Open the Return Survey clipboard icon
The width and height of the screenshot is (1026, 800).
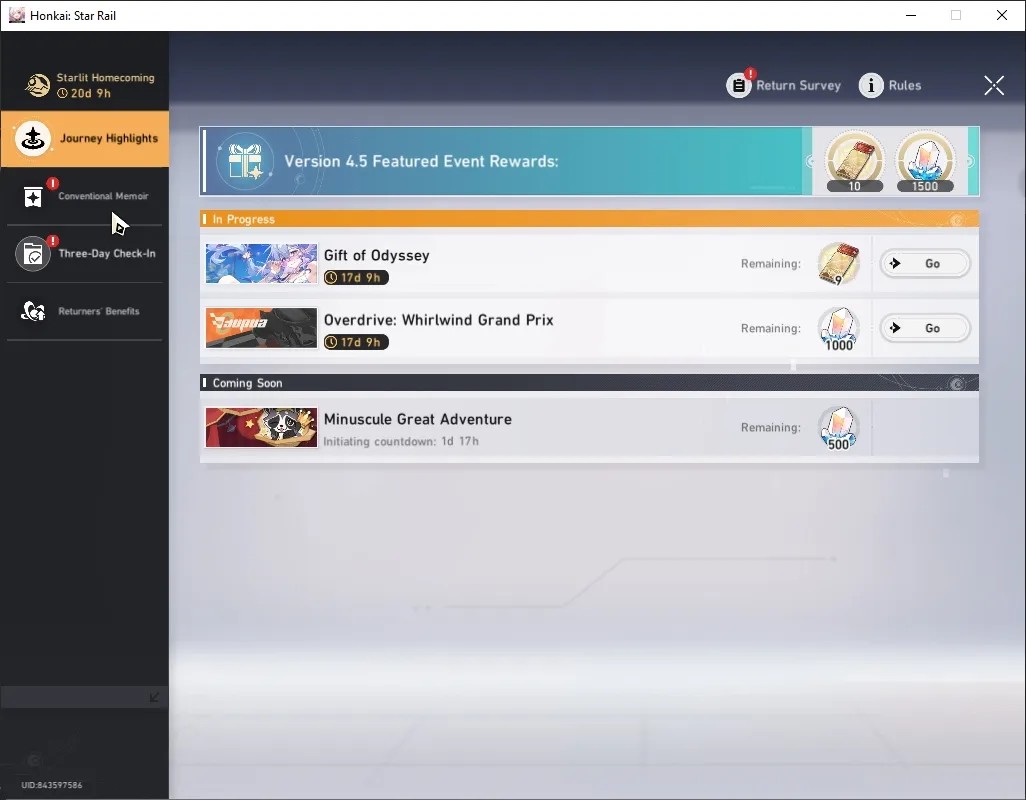738,85
